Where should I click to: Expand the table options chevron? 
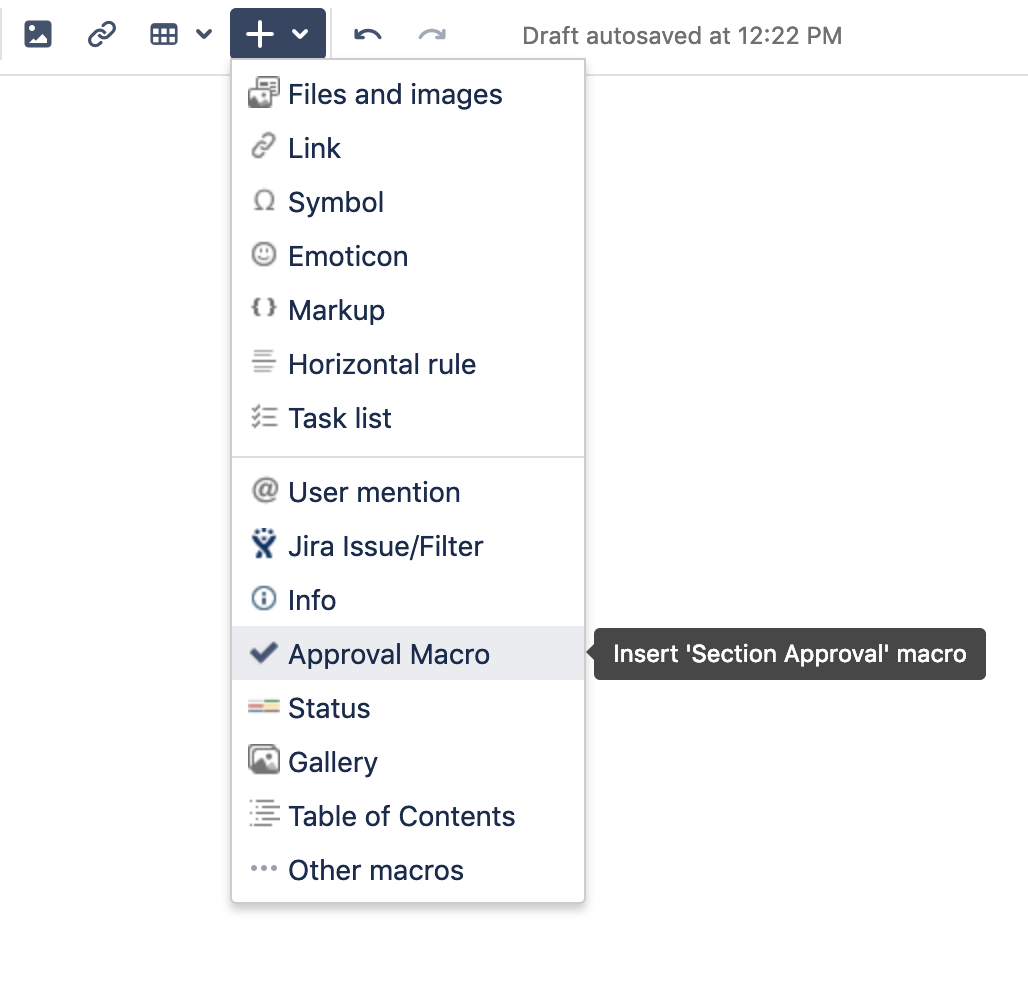pos(204,35)
